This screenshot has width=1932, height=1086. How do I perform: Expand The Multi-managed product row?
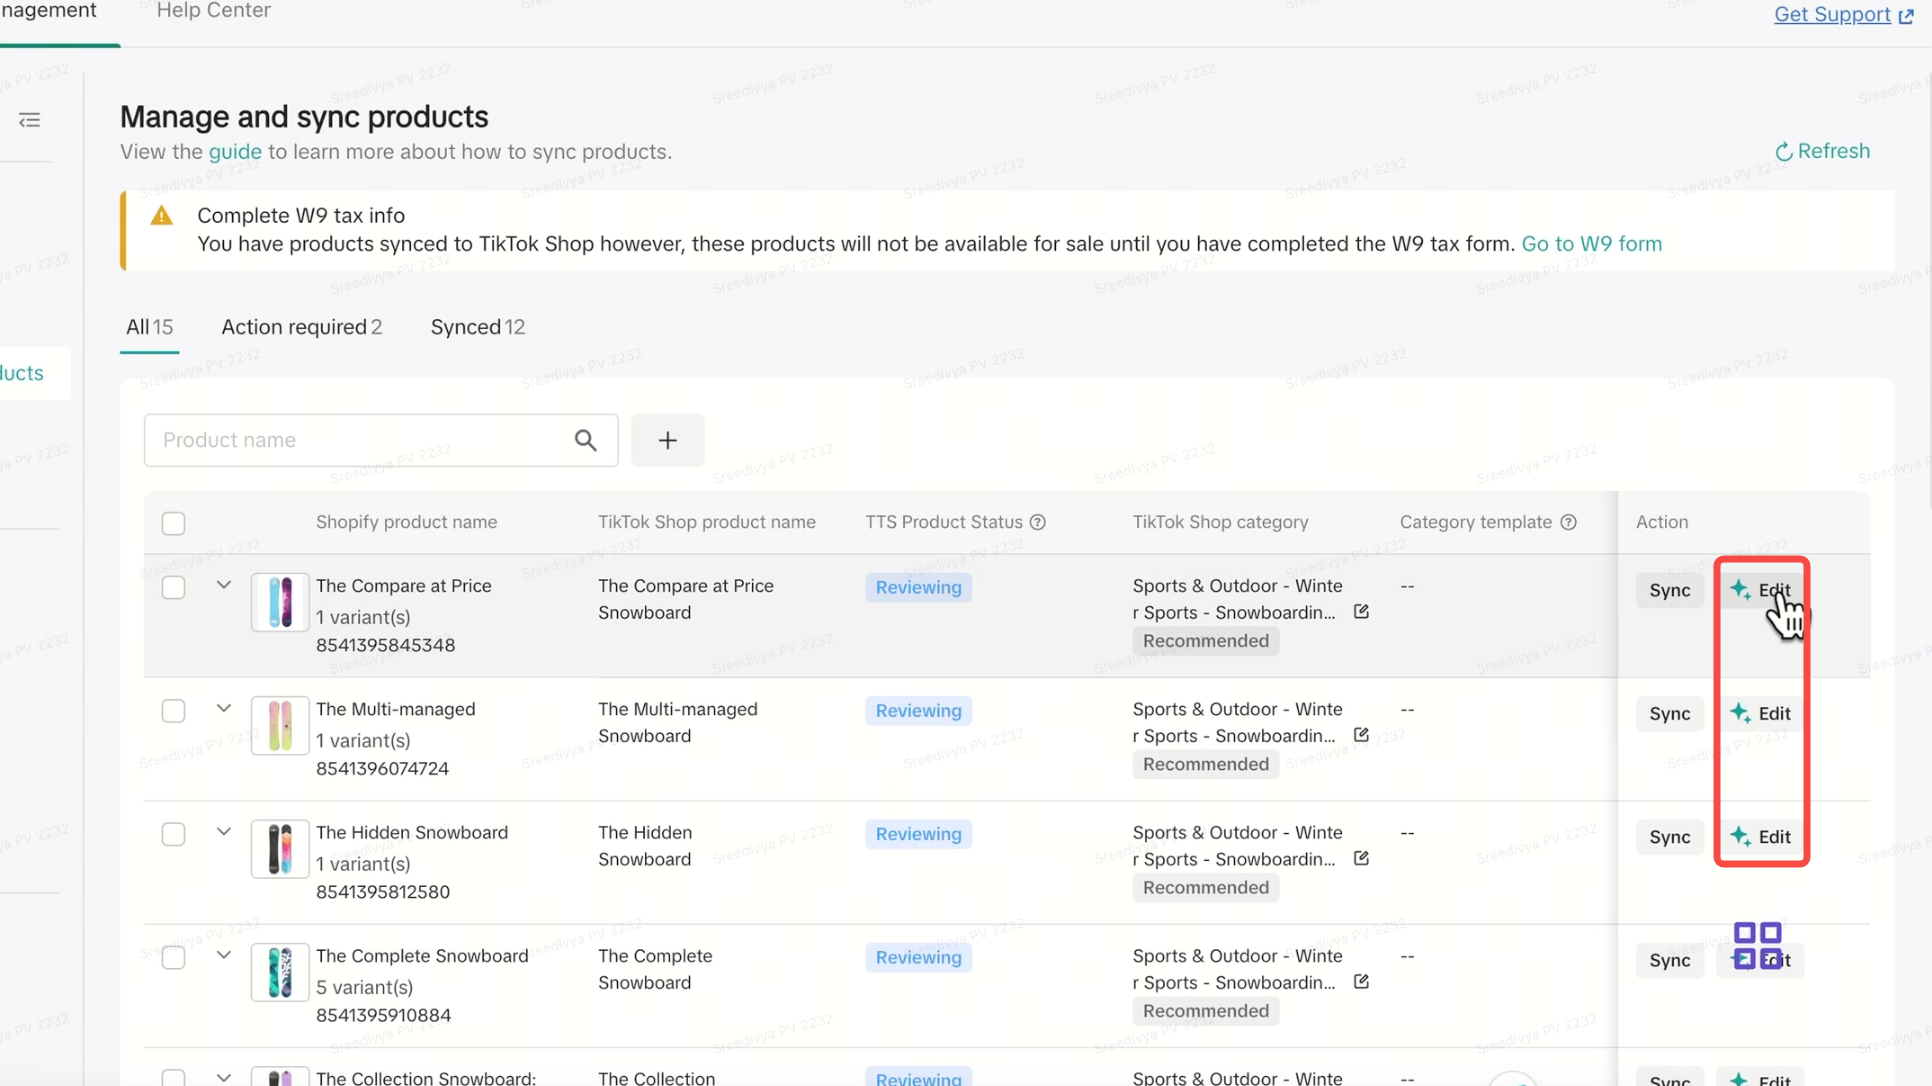coord(223,708)
